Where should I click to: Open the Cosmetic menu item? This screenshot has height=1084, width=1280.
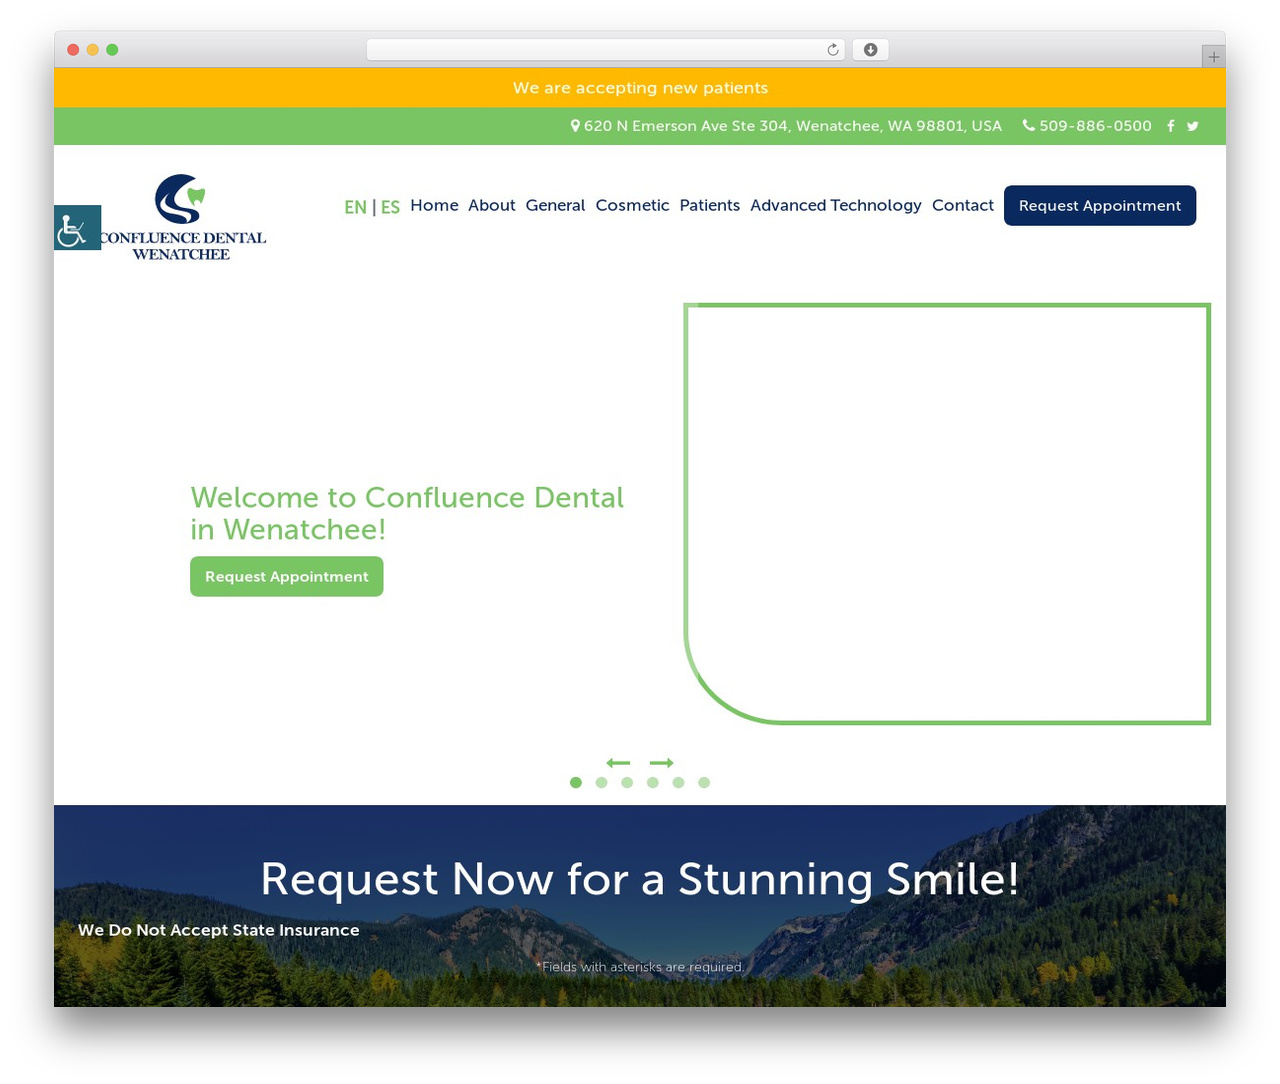click(x=632, y=205)
